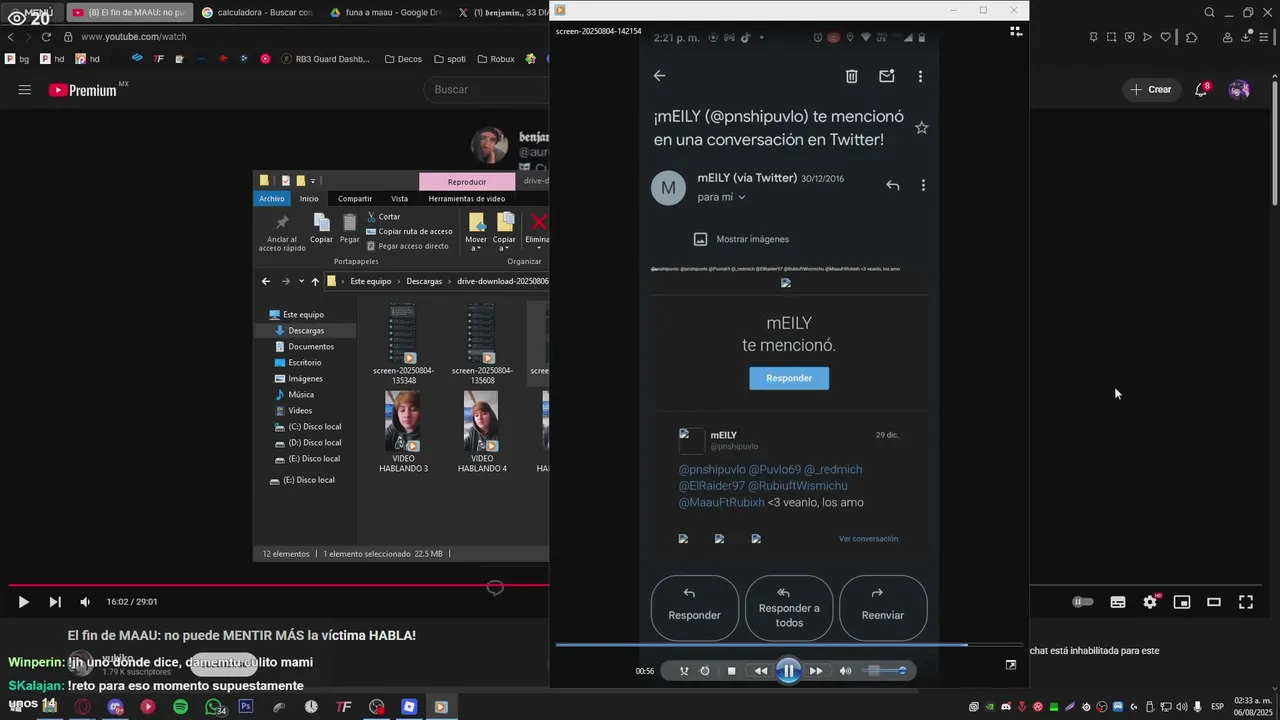Click the browser downloads icon
1280x720 pixels.
pos(1245,37)
